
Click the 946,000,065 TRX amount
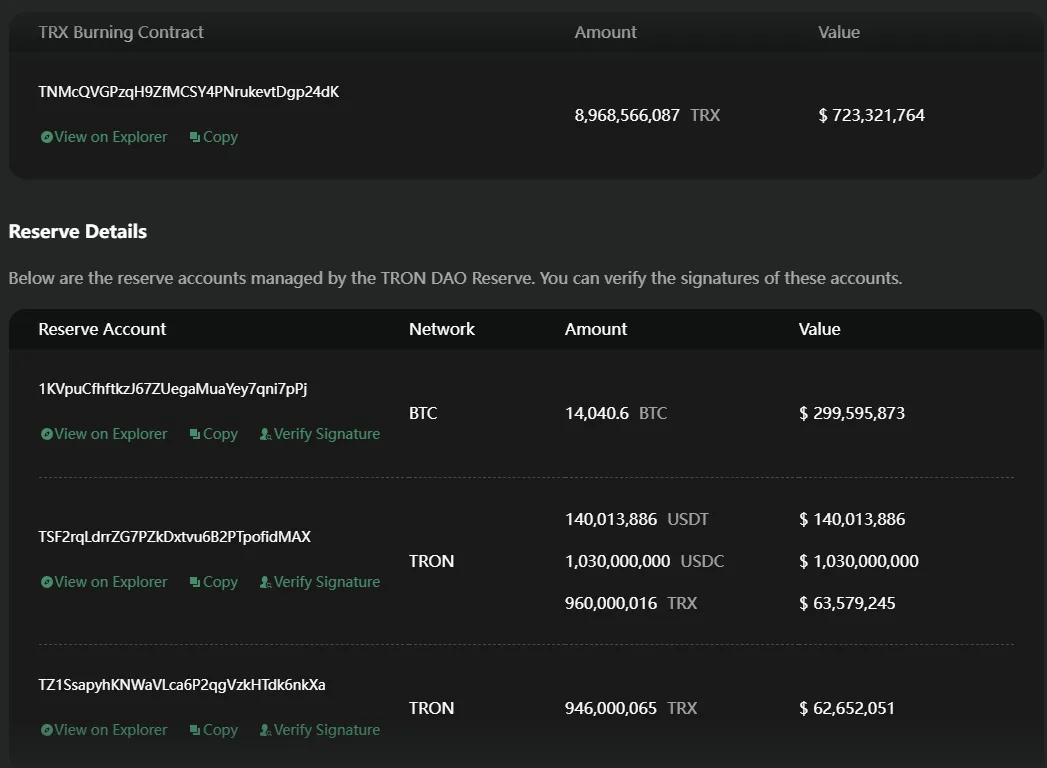pos(631,709)
